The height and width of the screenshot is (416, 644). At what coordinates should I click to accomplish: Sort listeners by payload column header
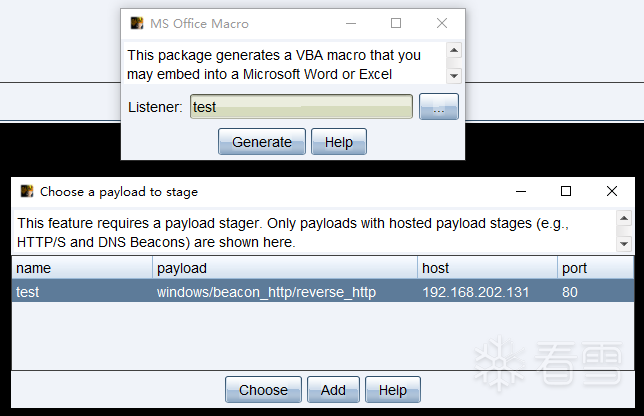coord(285,268)
